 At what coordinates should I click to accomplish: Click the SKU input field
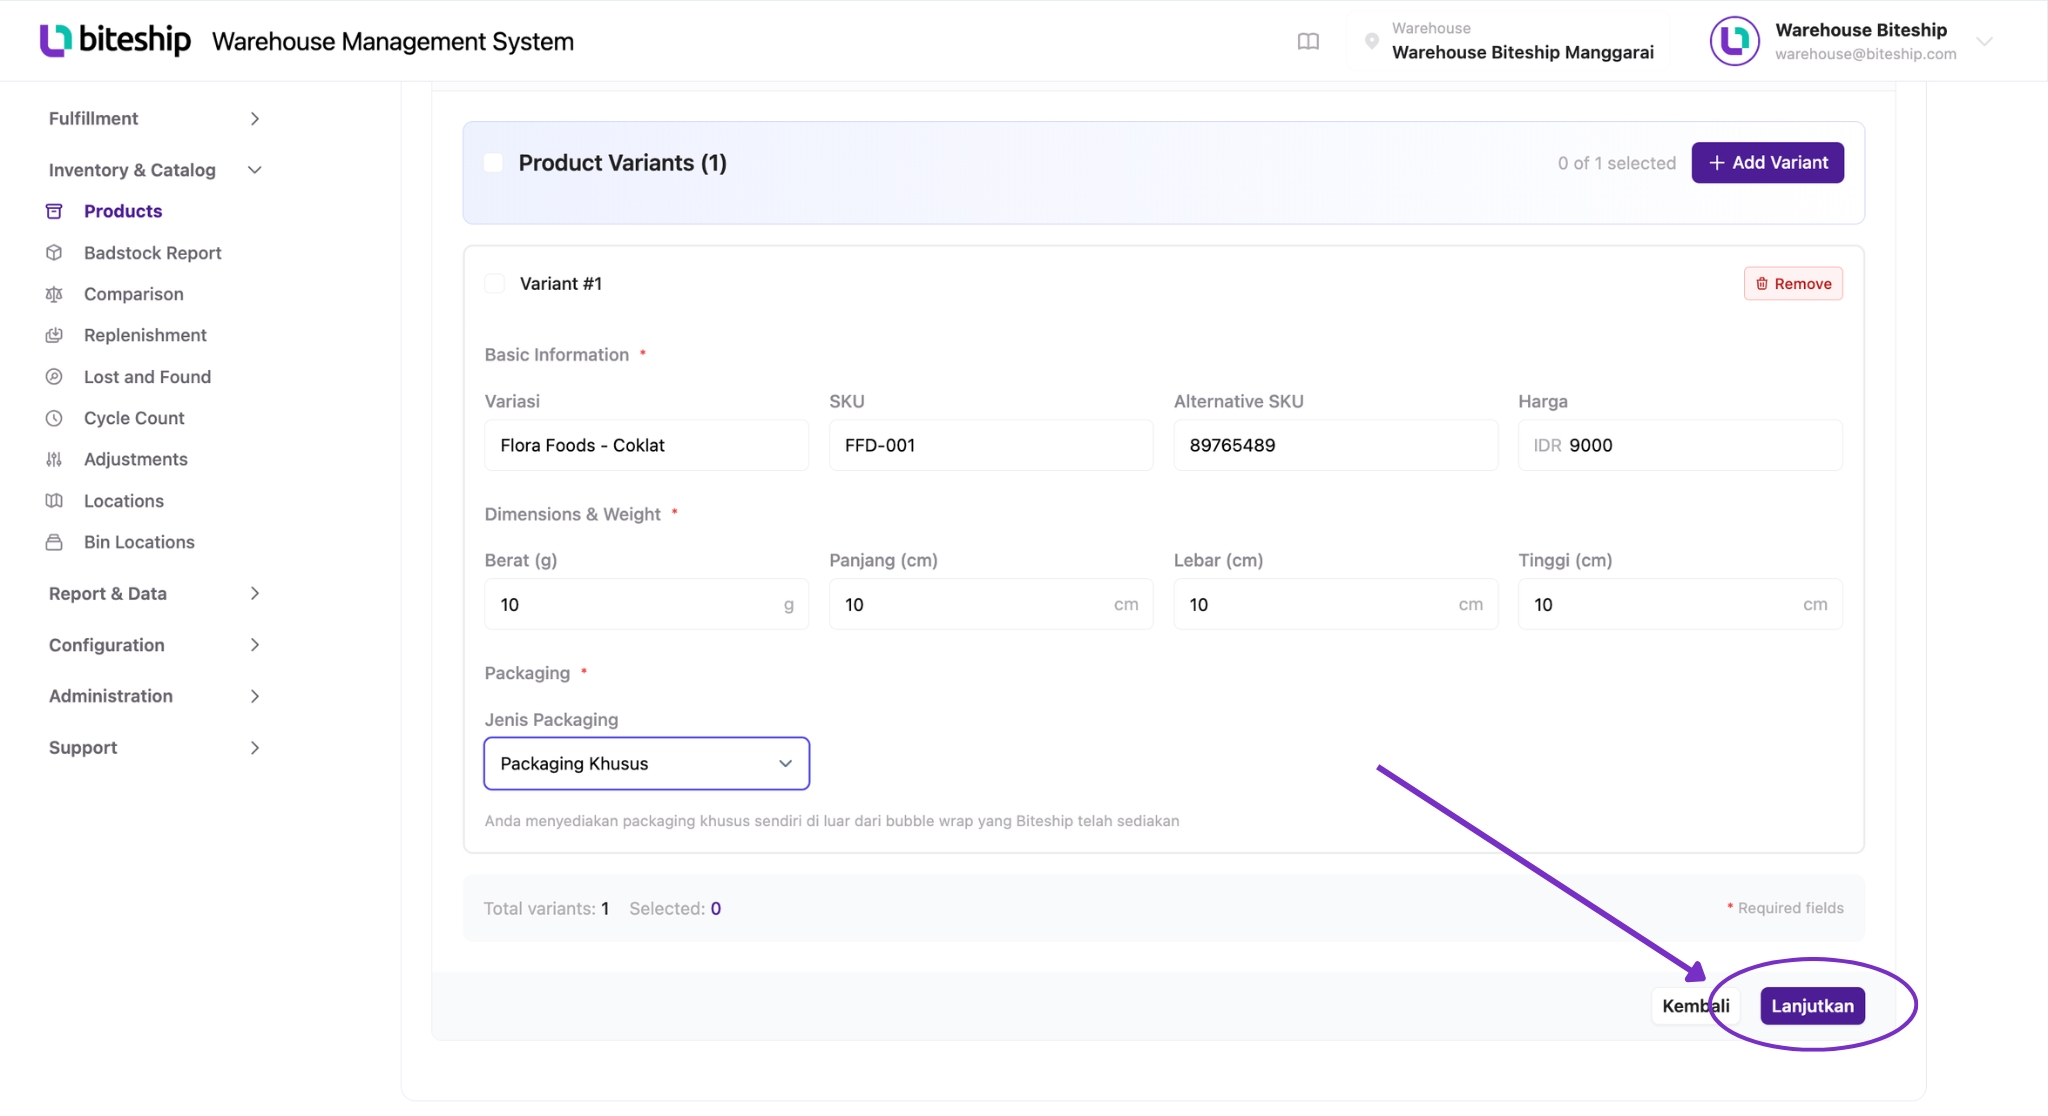click(990, 445)
